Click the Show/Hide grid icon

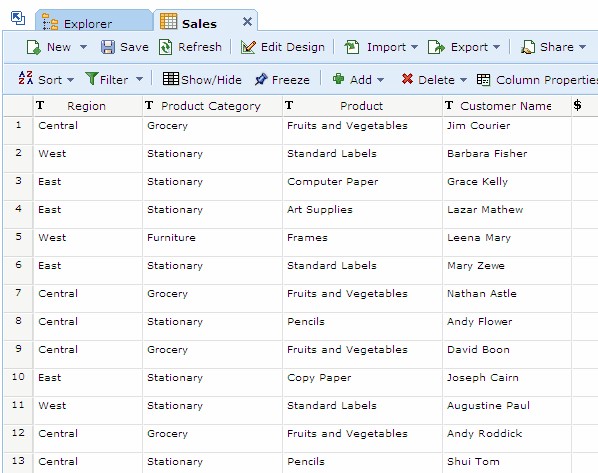[x=170, y=79]
